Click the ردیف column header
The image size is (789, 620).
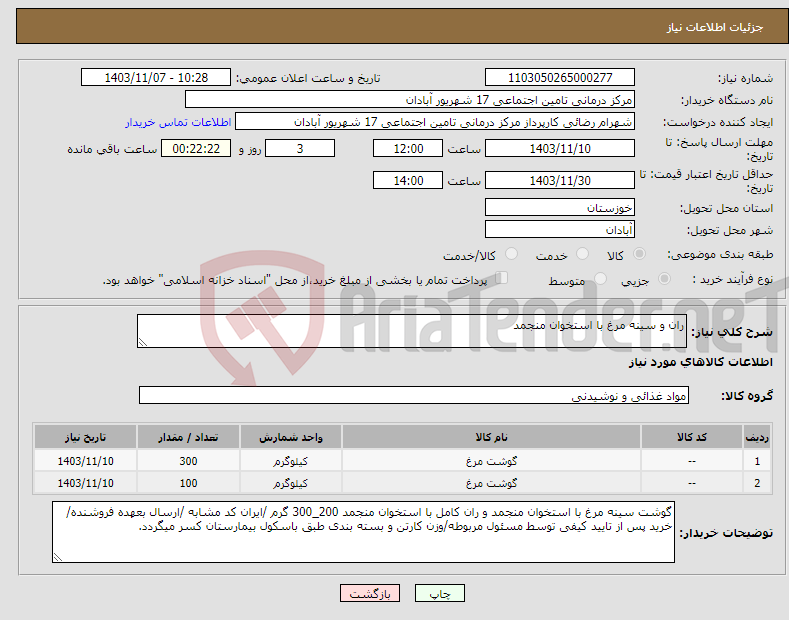pyautogui.click(x=757, y=437)
